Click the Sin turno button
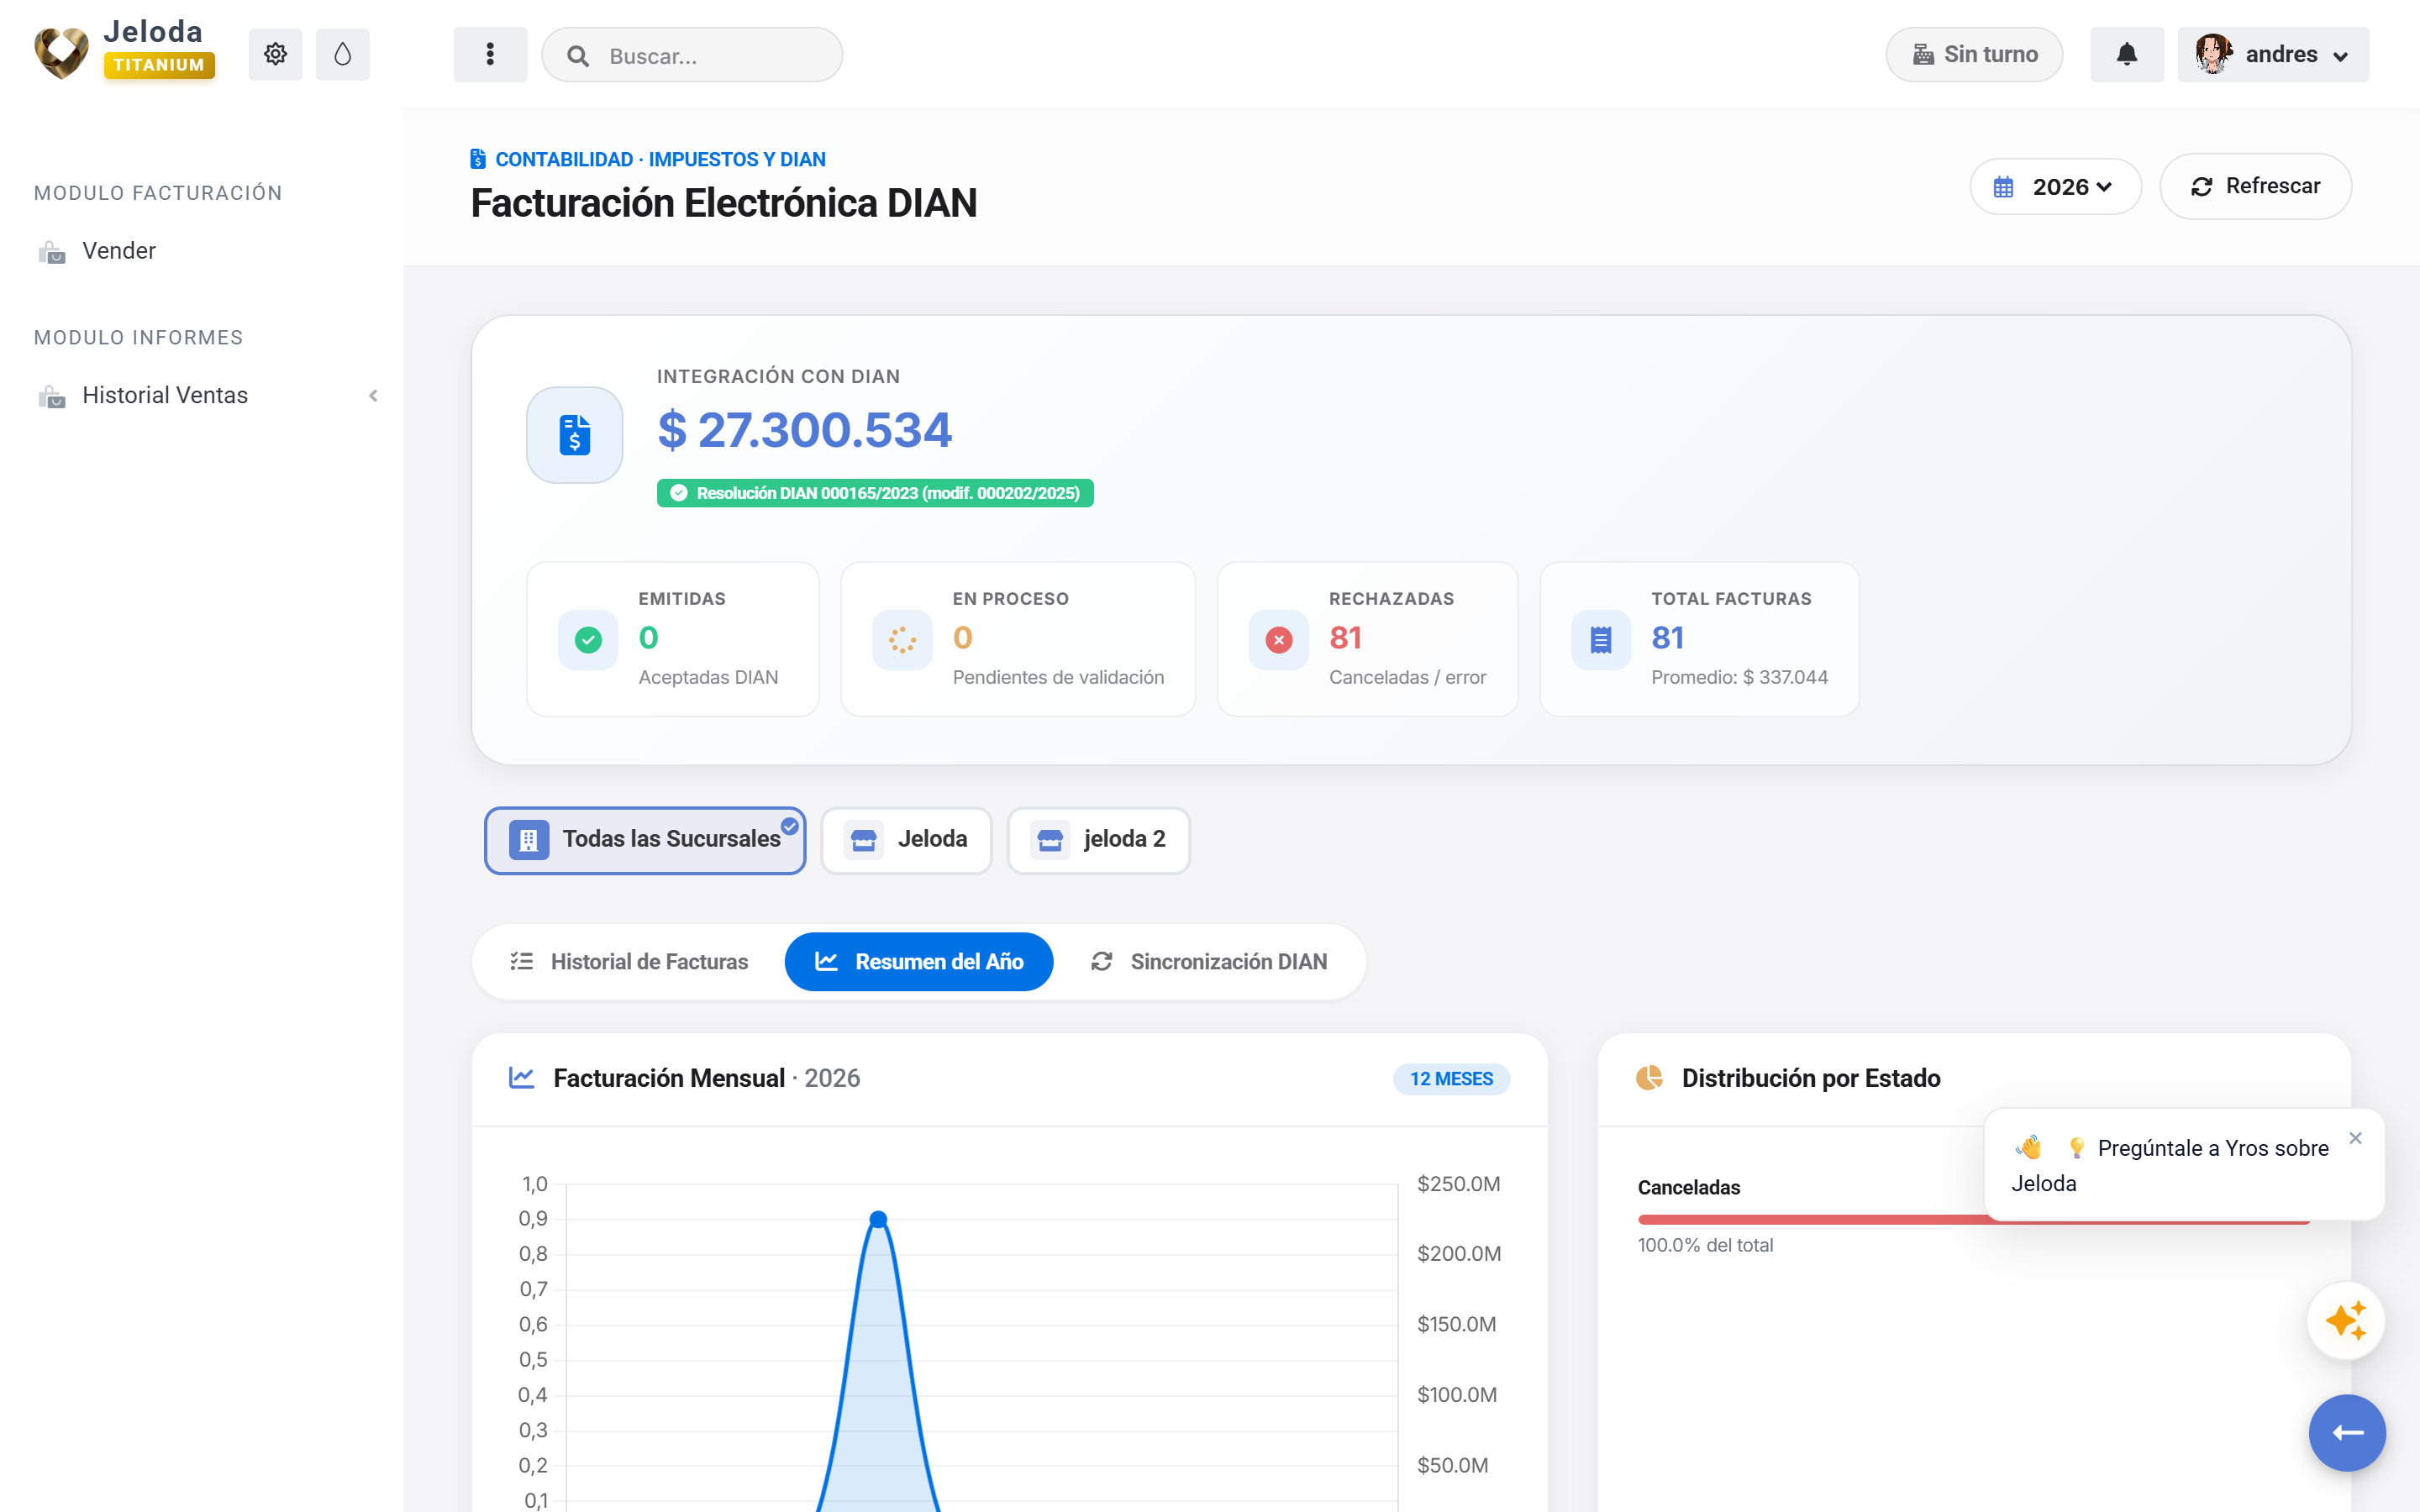Viewport: 2420px width, 1512px height. (1974, 54)
